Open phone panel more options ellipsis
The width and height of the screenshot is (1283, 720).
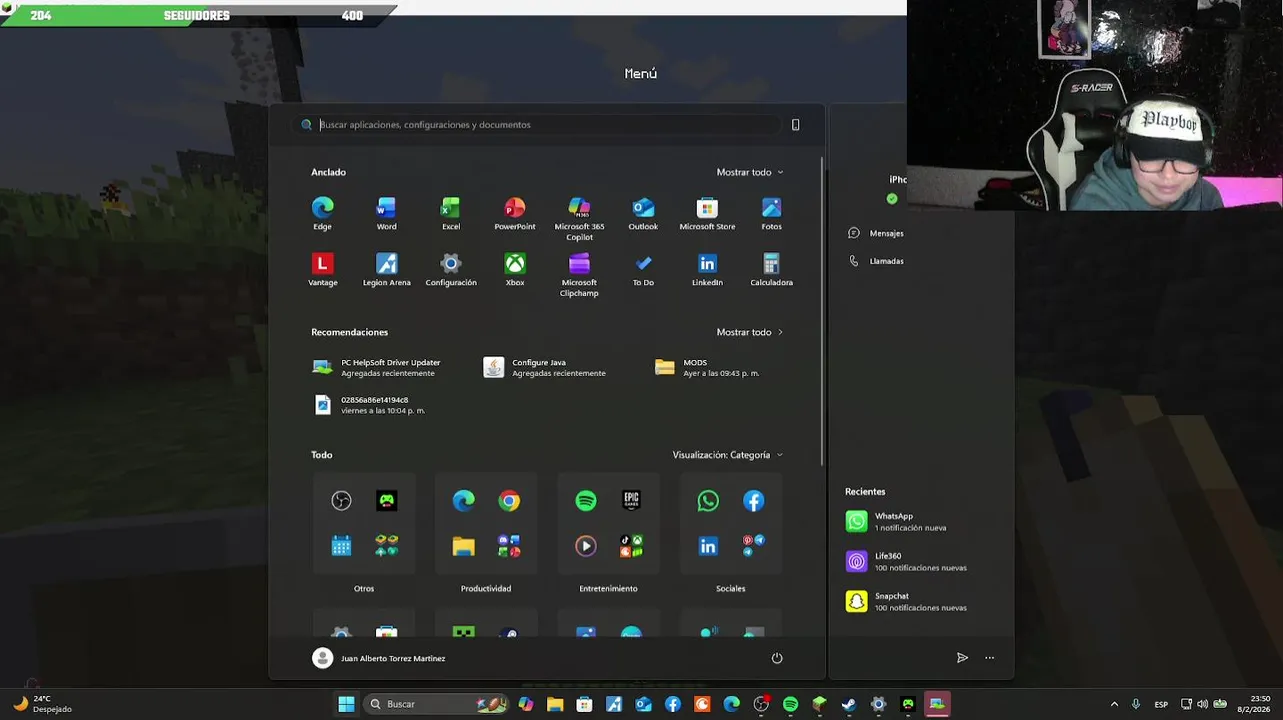click(x=990, y=658)
